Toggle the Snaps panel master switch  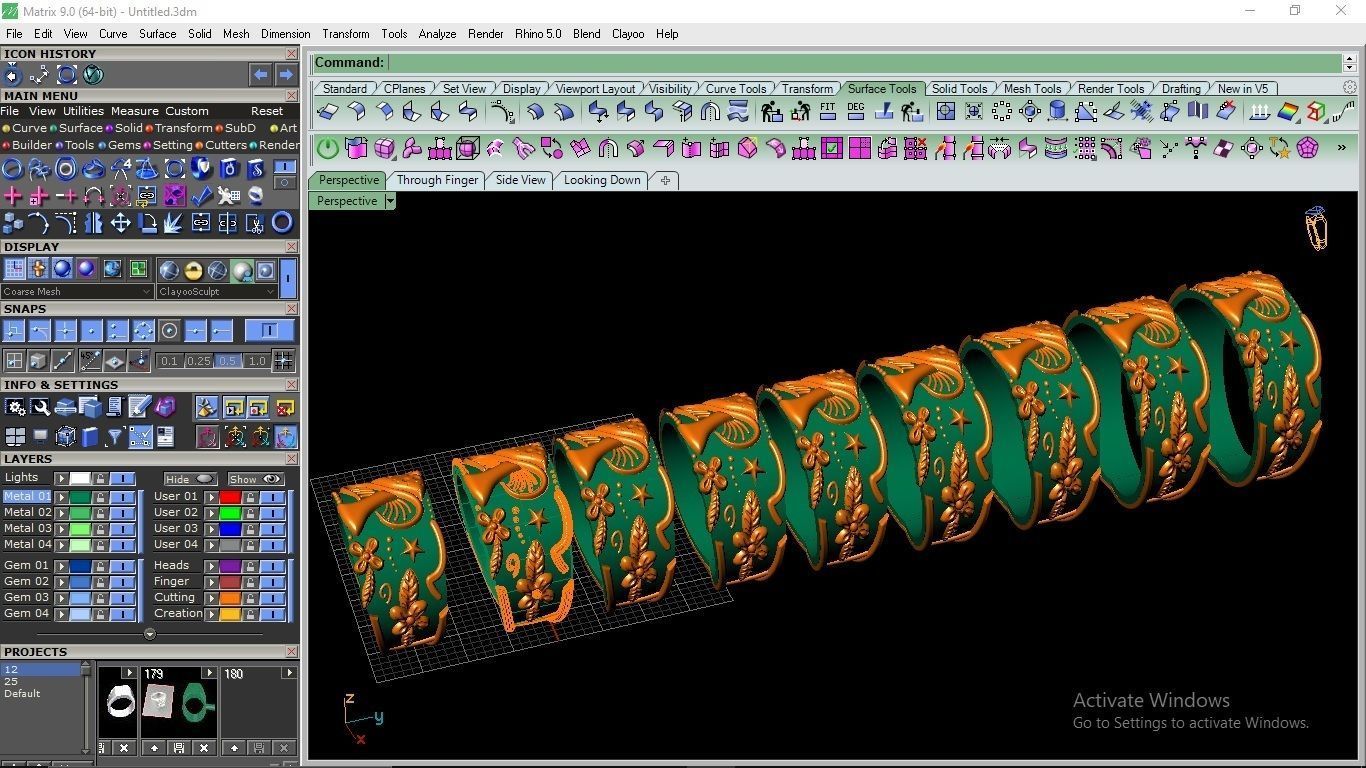pyautogui.click(x=270, y=331)
